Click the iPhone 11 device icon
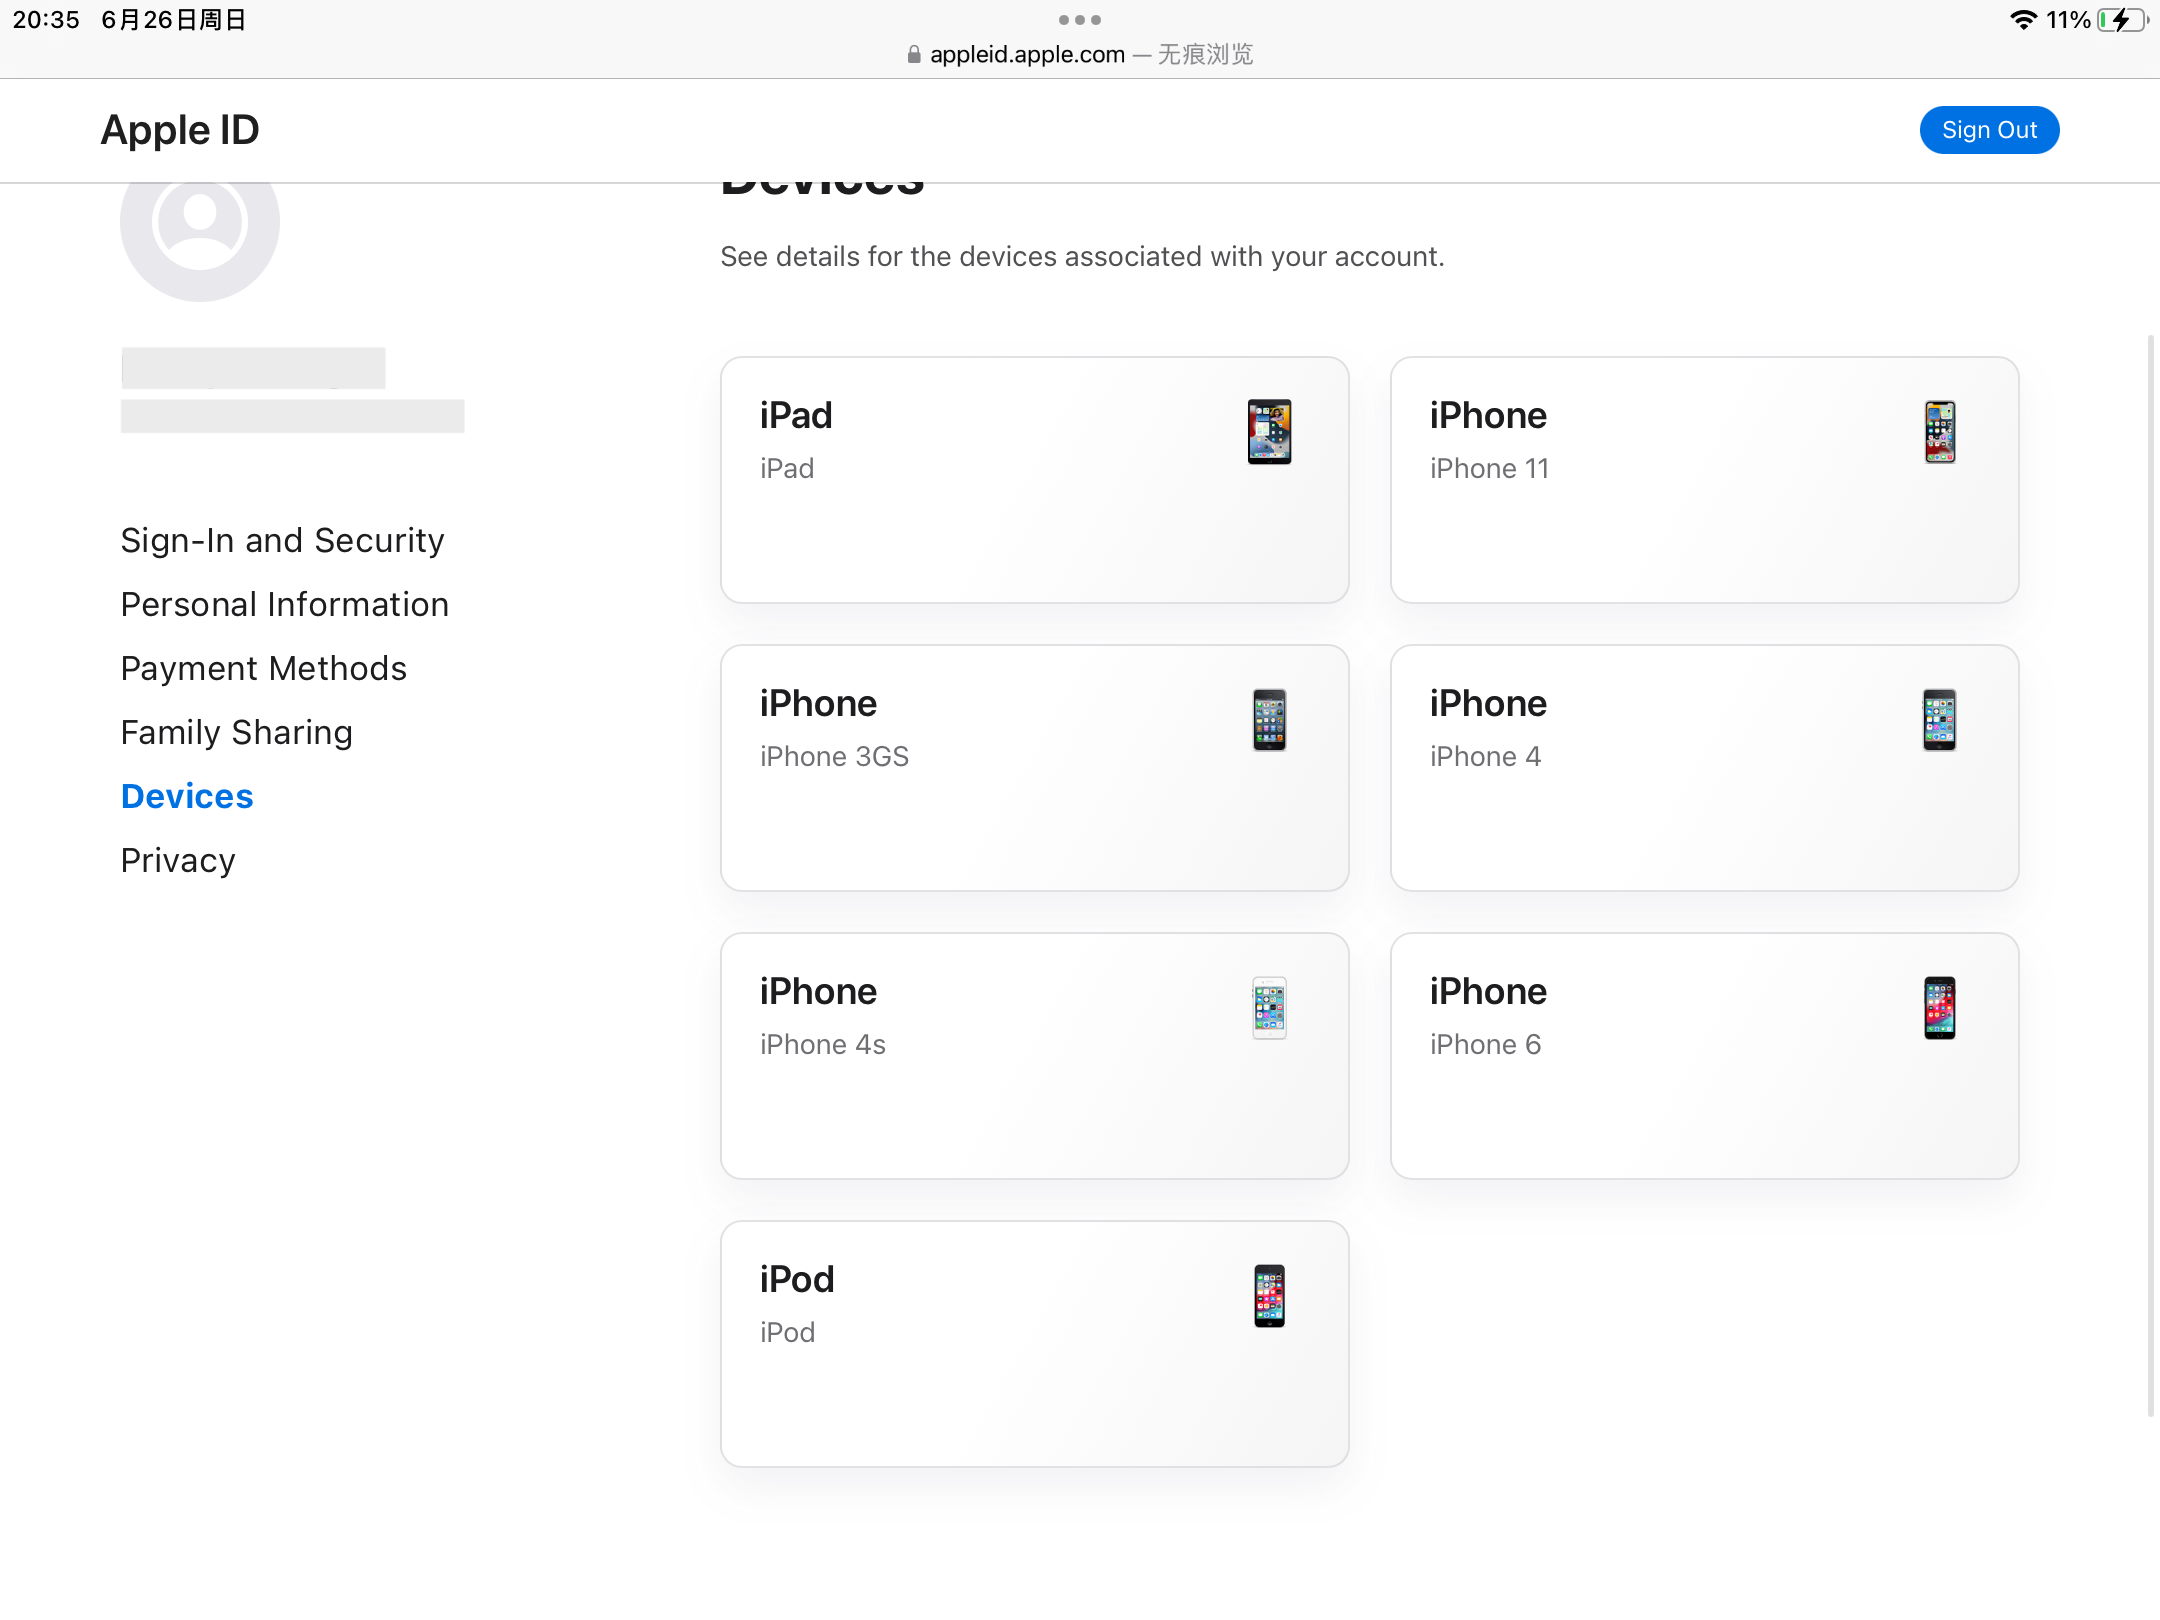This screenshot has width=2160, height=1620. (1939, 432)
